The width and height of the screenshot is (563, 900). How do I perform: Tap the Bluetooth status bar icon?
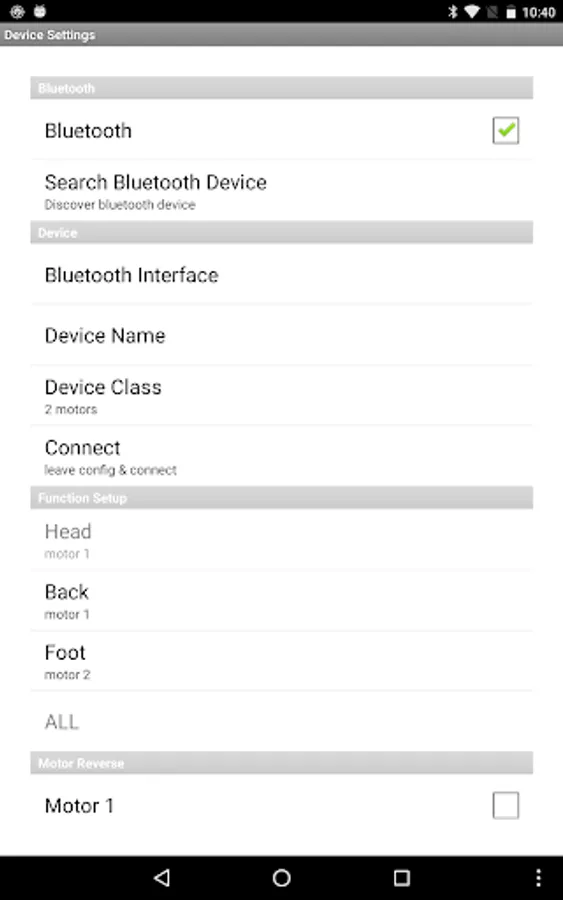(453, 11)
